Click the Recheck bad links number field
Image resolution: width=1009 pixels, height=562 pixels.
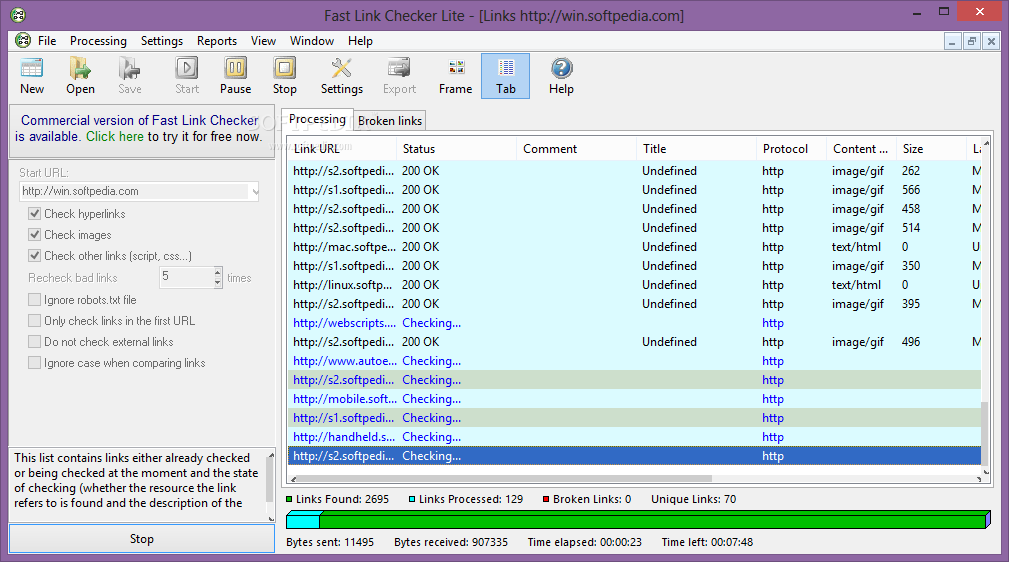186,277
